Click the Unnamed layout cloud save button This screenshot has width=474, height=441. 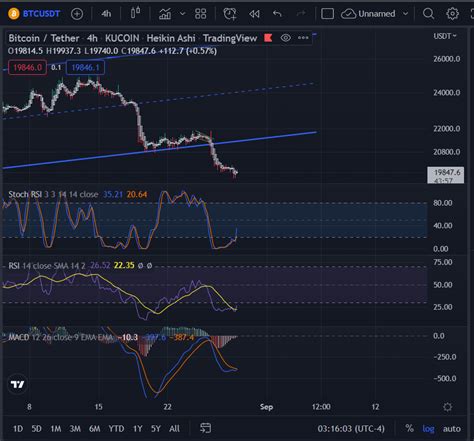pos(368,14)
